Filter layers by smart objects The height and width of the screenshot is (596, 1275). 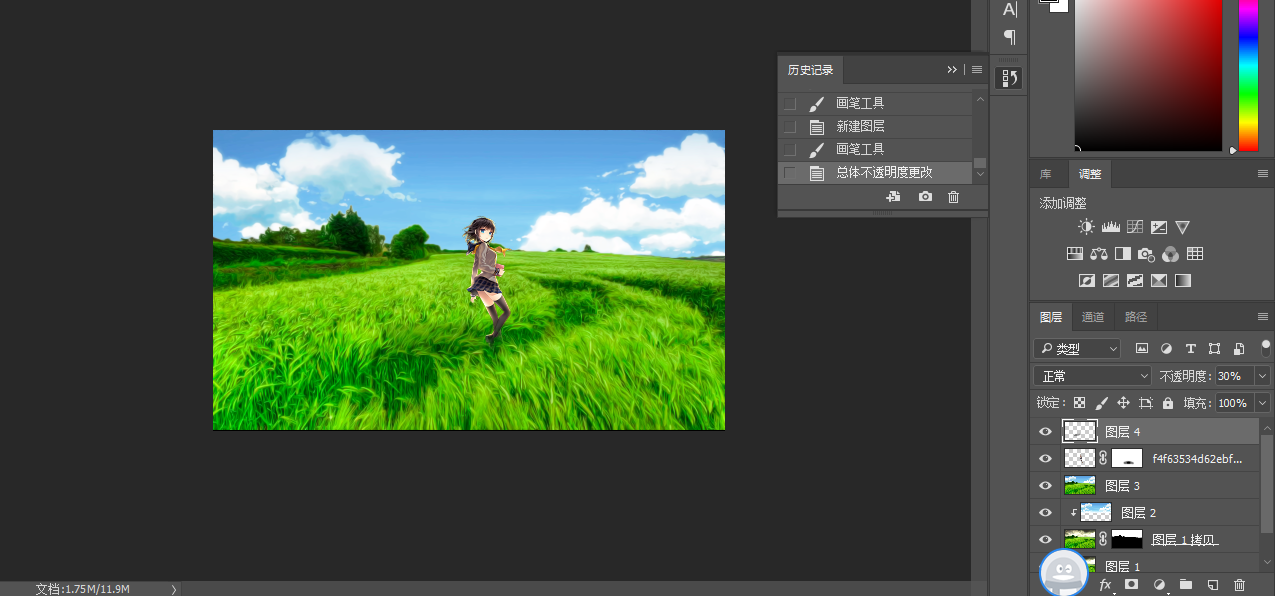[x=1239, y=349]
